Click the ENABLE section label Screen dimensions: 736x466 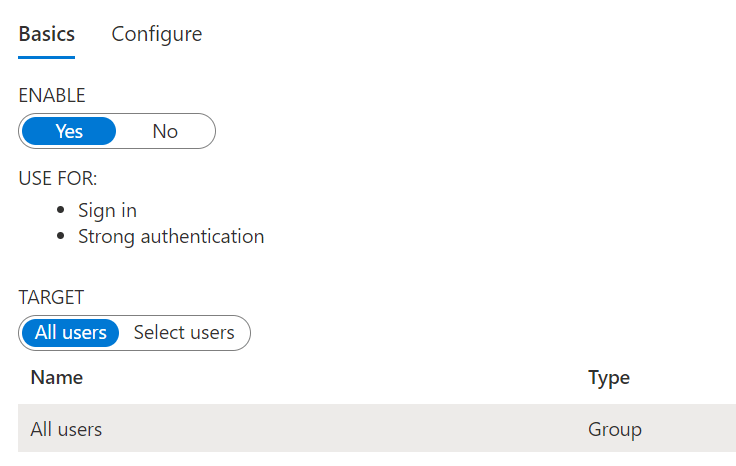(52, 96)
